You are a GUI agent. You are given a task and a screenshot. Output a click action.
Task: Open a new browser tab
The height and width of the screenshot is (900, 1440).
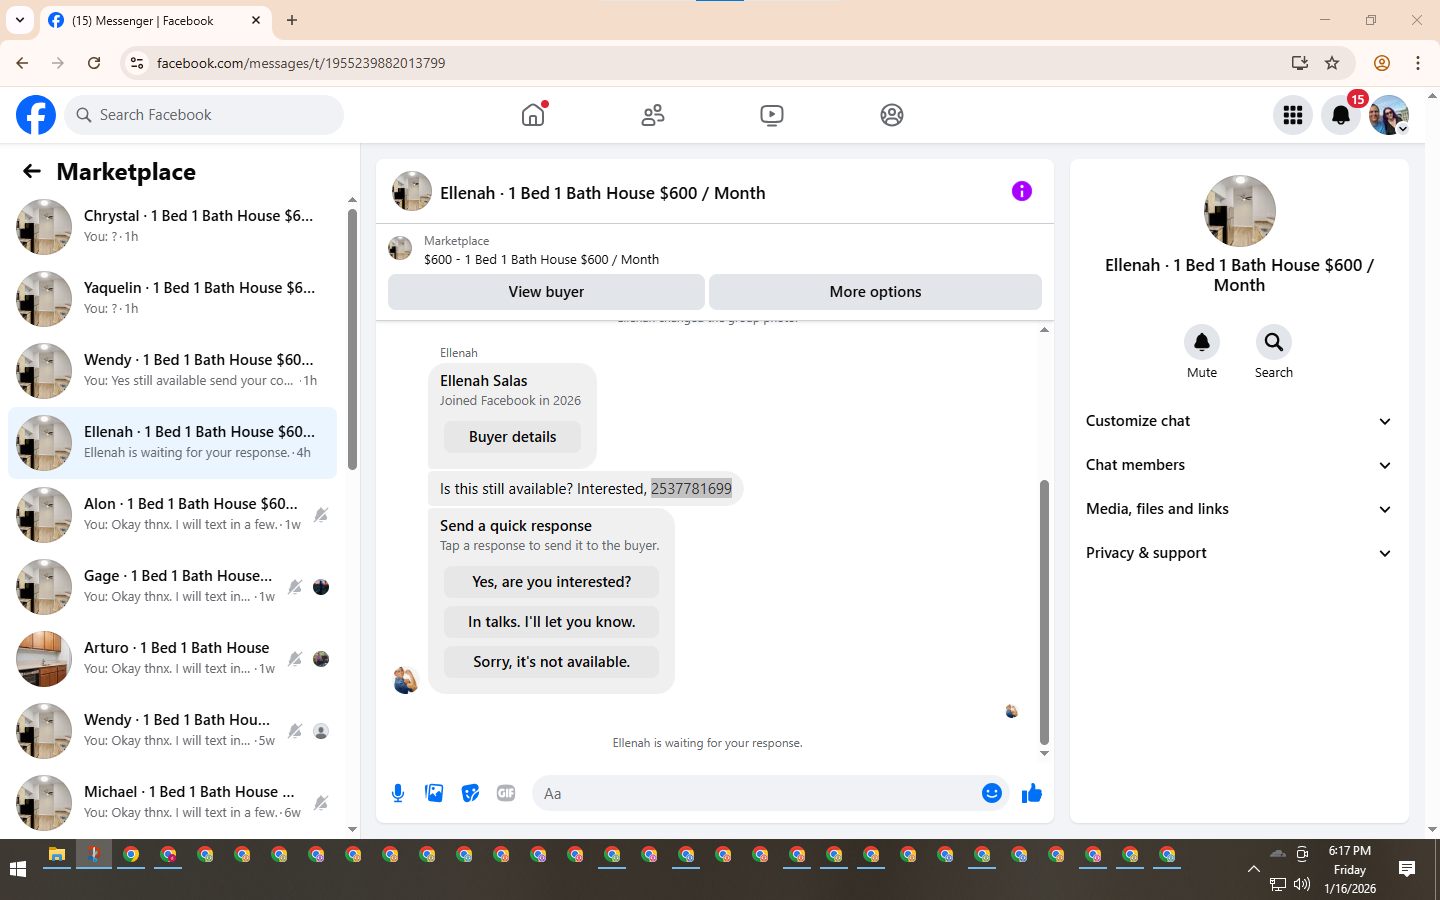point(292,20)
